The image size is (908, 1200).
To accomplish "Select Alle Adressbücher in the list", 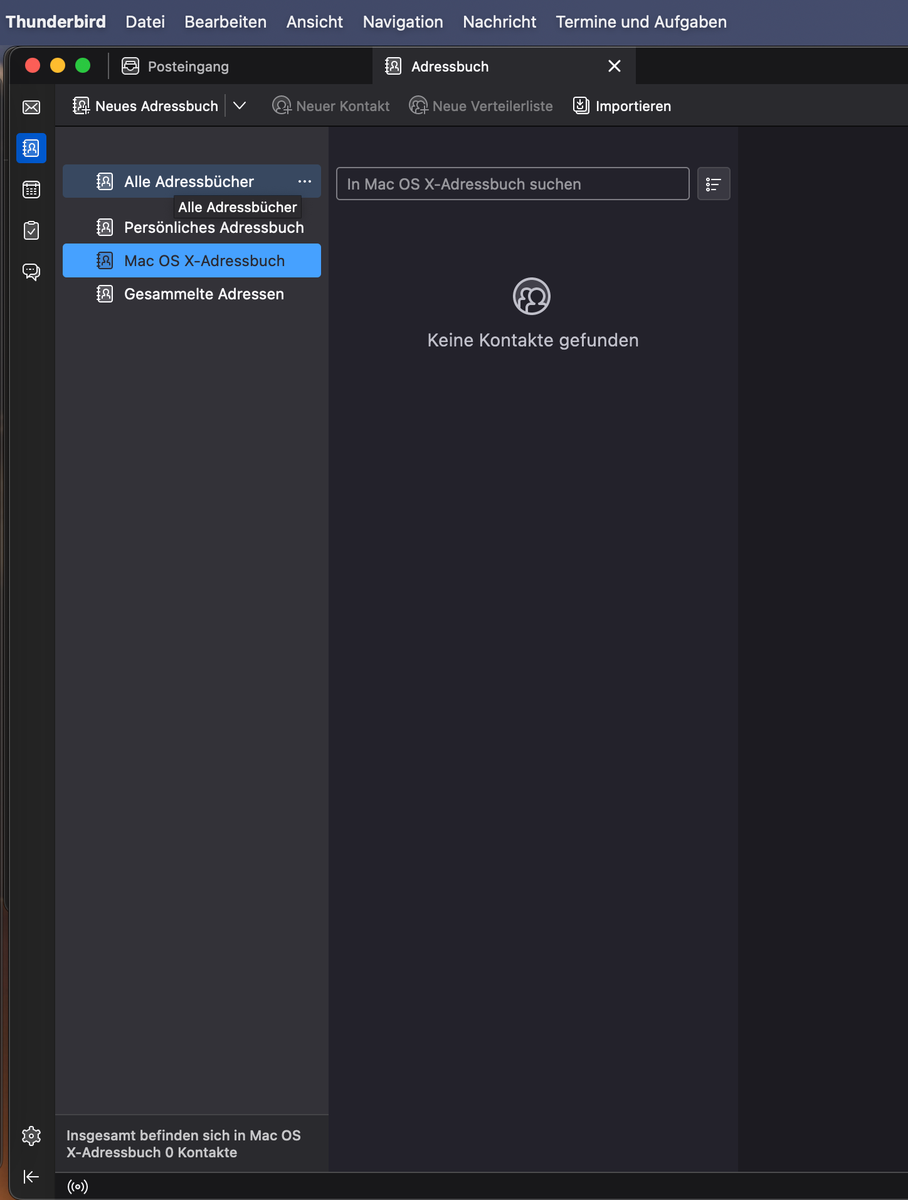I will click(x=192, y=181).
